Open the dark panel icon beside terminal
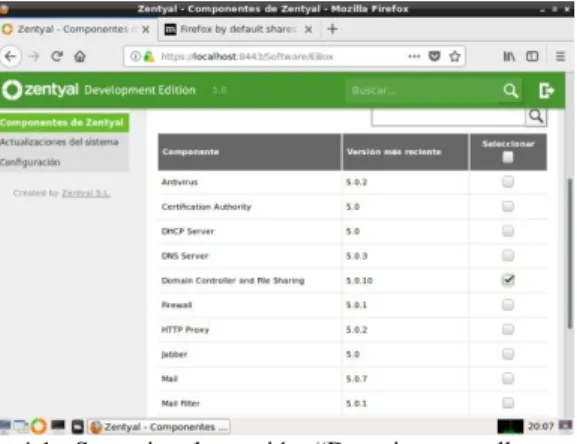This screenshot has height=444, width=577. (77, 427)
